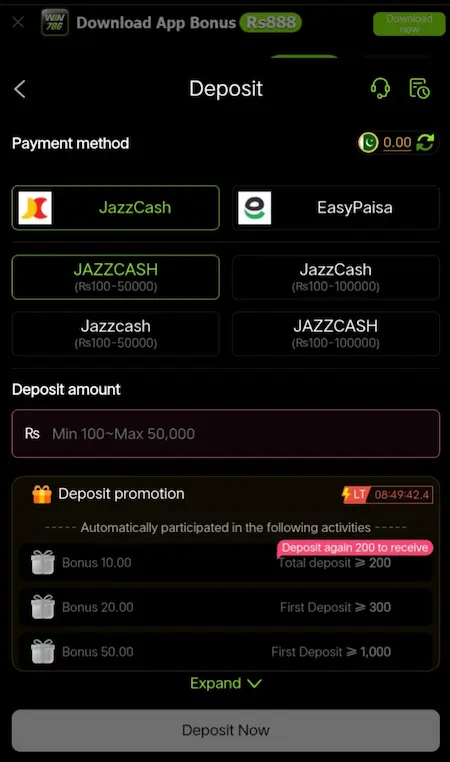Screen dimensions: 450x762
Task: Click the Bonus 50.00 gift box icon
Action: [43, 652]
